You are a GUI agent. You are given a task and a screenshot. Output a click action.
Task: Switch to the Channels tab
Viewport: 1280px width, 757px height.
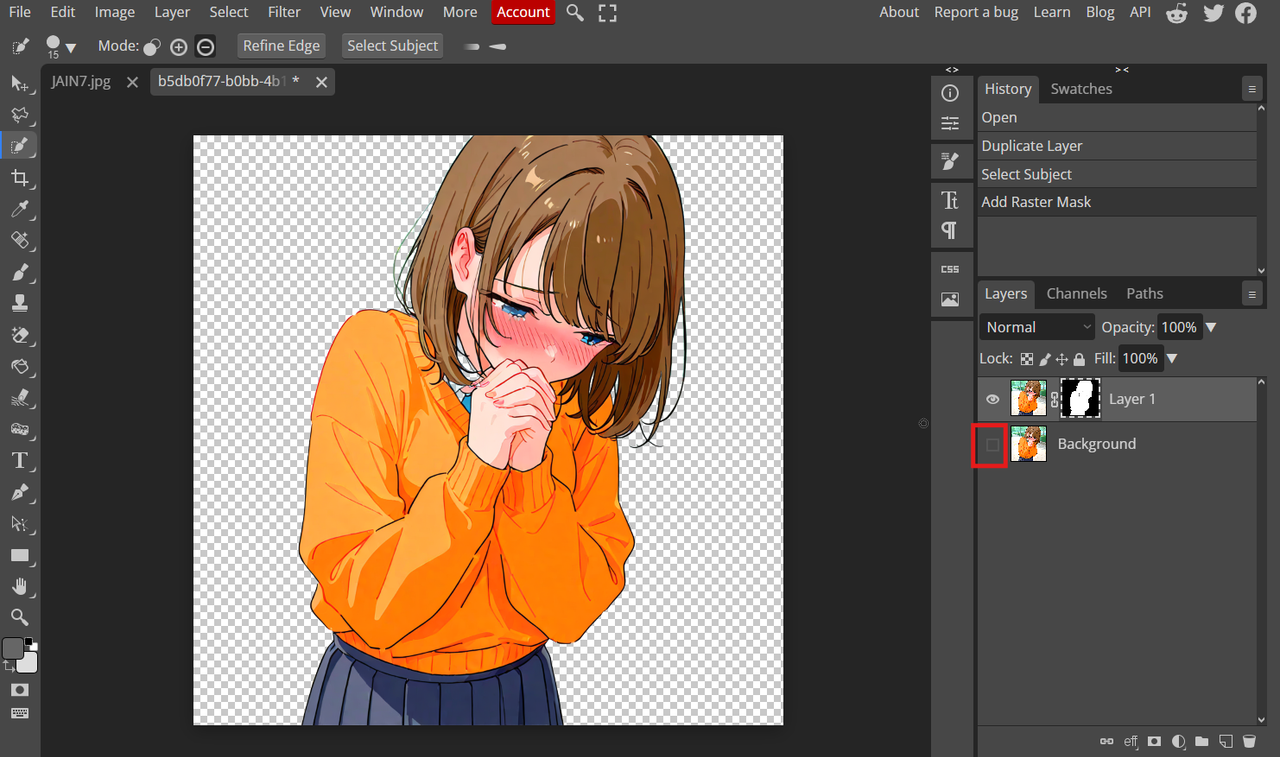(1077, 293)
